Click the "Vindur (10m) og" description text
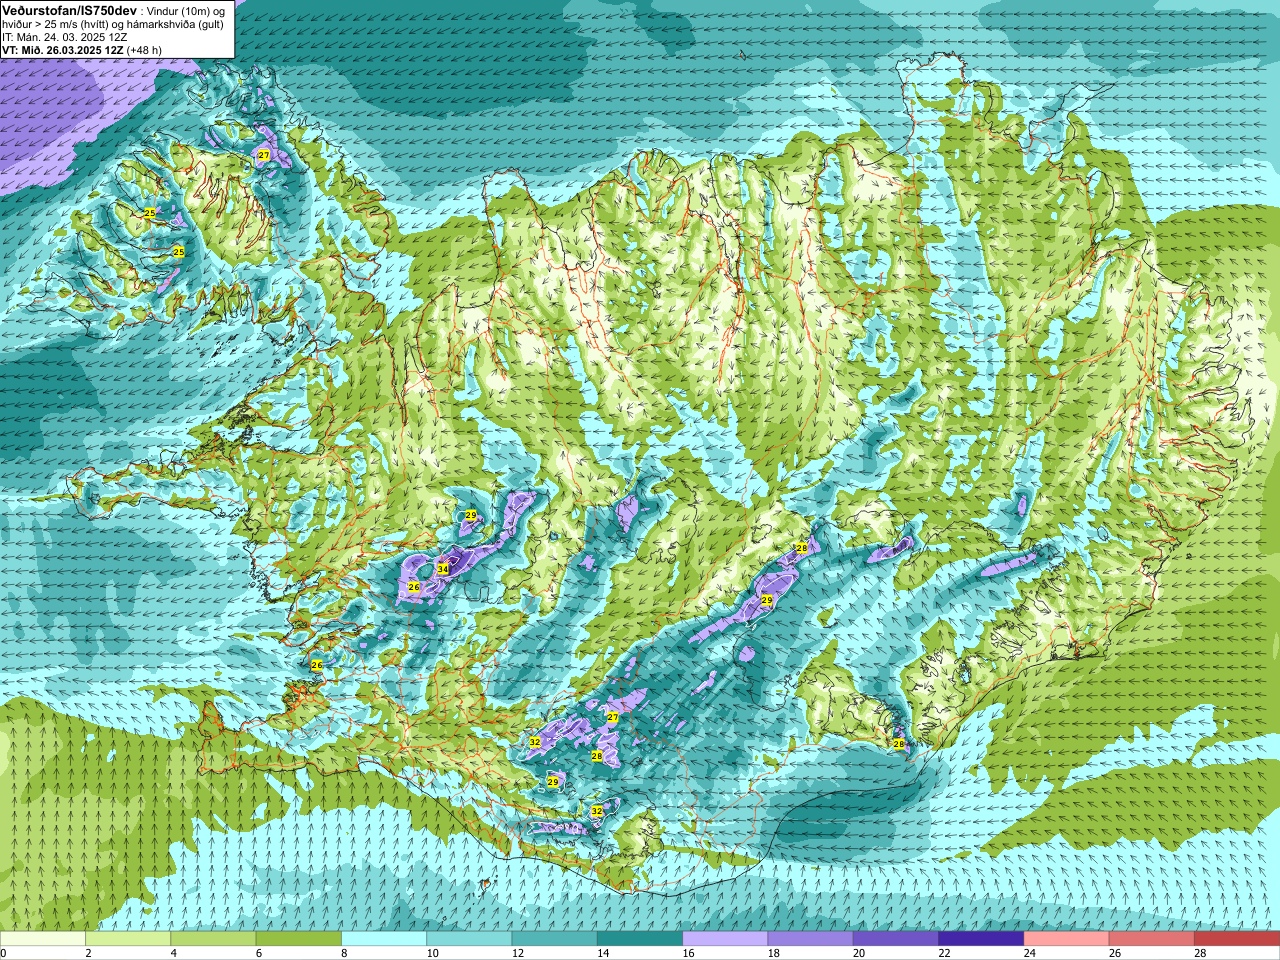Screen dimensions: 1280x960 [x=187, y=10]
